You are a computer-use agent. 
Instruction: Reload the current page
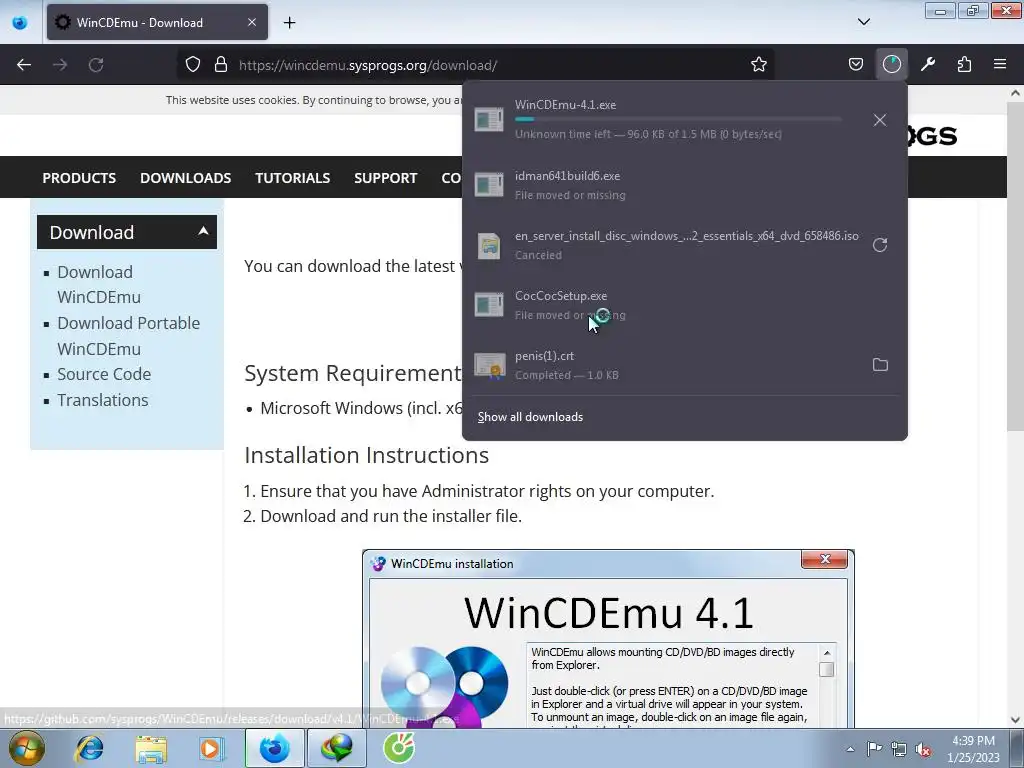coord(96,65)
